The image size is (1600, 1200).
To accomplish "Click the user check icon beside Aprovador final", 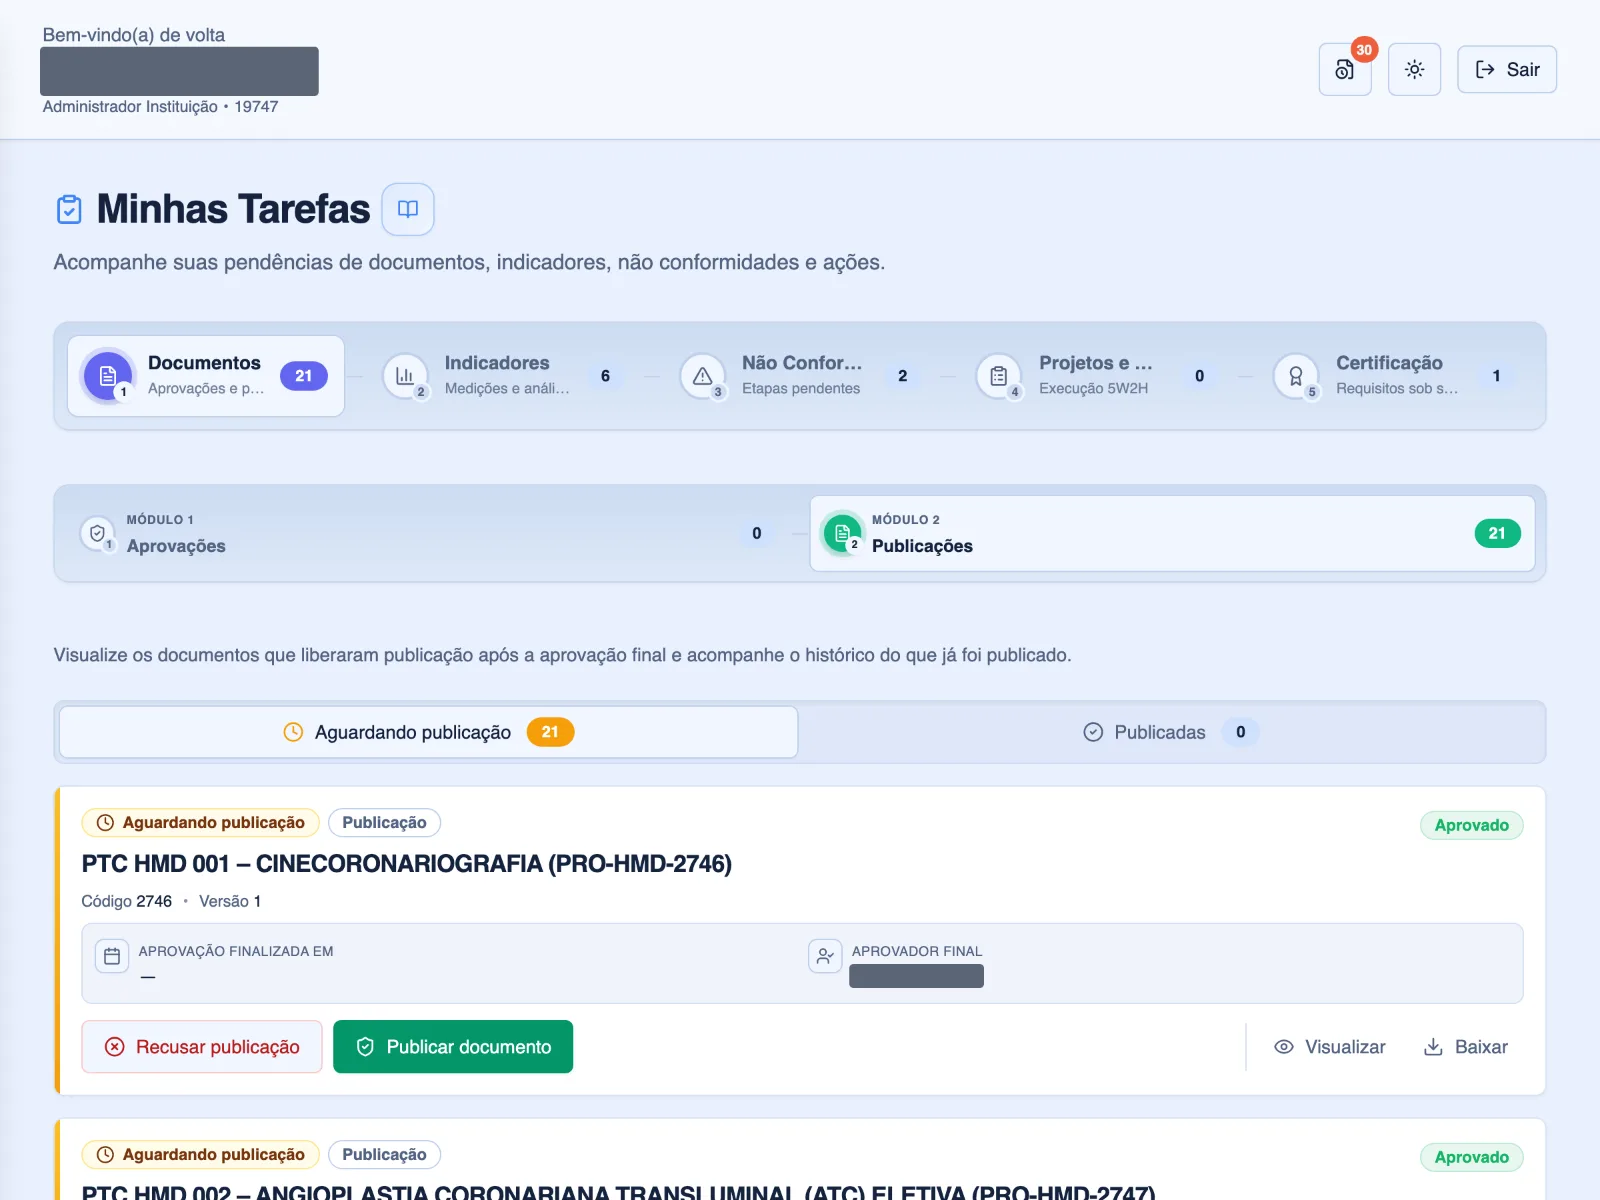I will [825, 956].
